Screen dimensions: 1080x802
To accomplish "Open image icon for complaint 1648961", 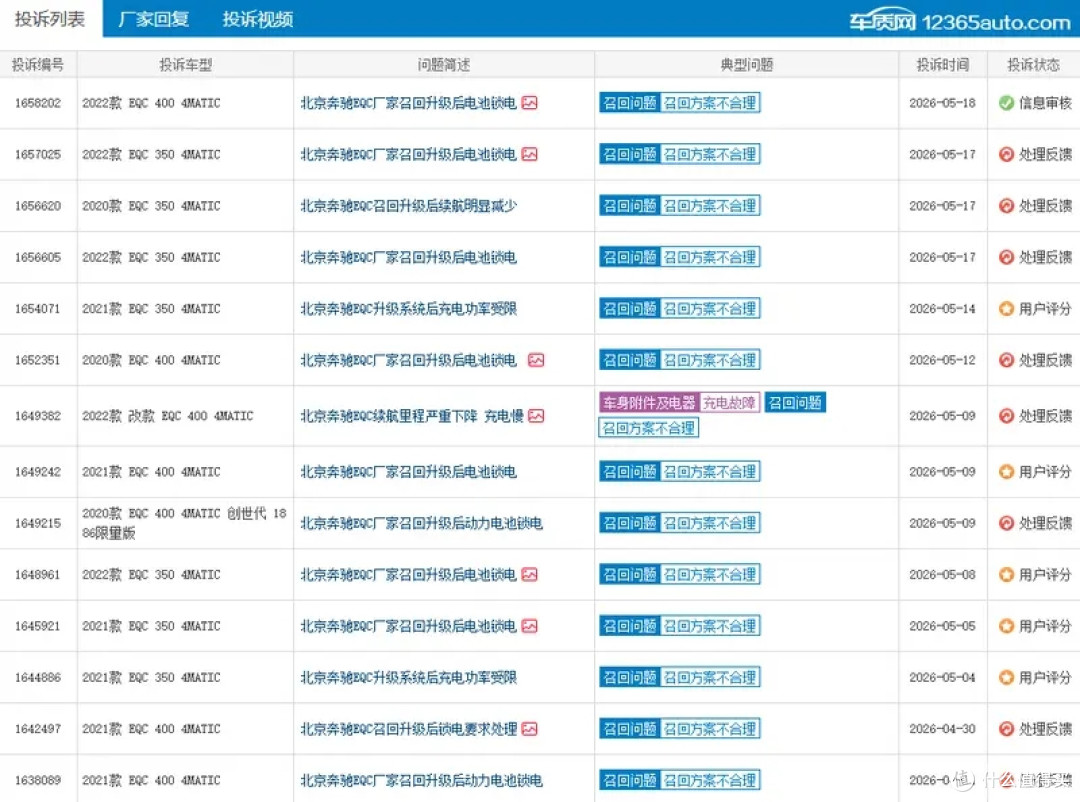I will (x=529, y=574).
